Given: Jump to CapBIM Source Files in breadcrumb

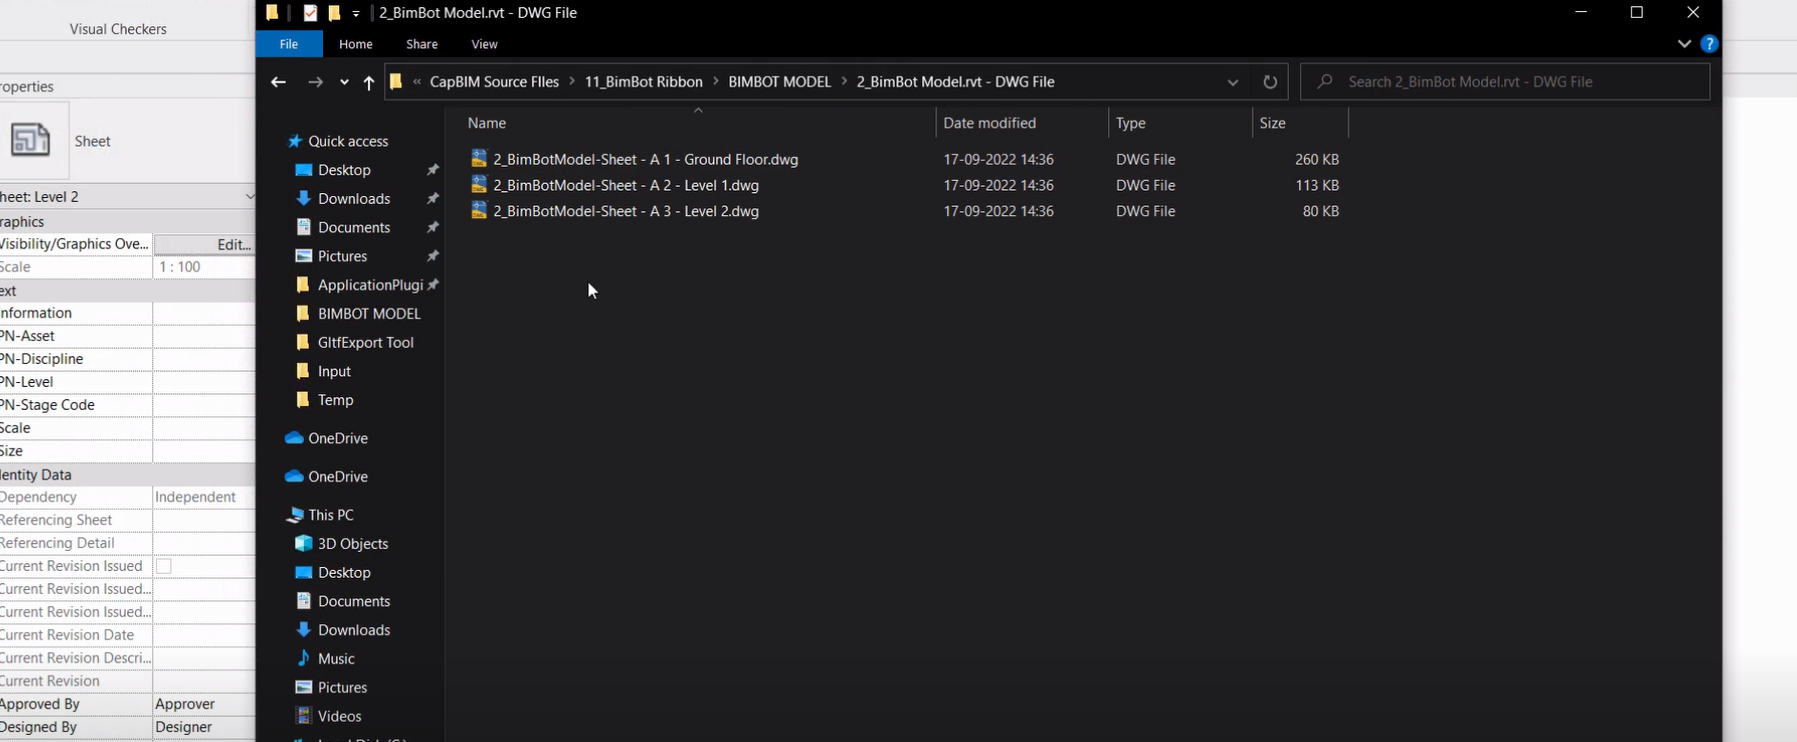Looking at the screenshot, I should (x=494, y=82).
